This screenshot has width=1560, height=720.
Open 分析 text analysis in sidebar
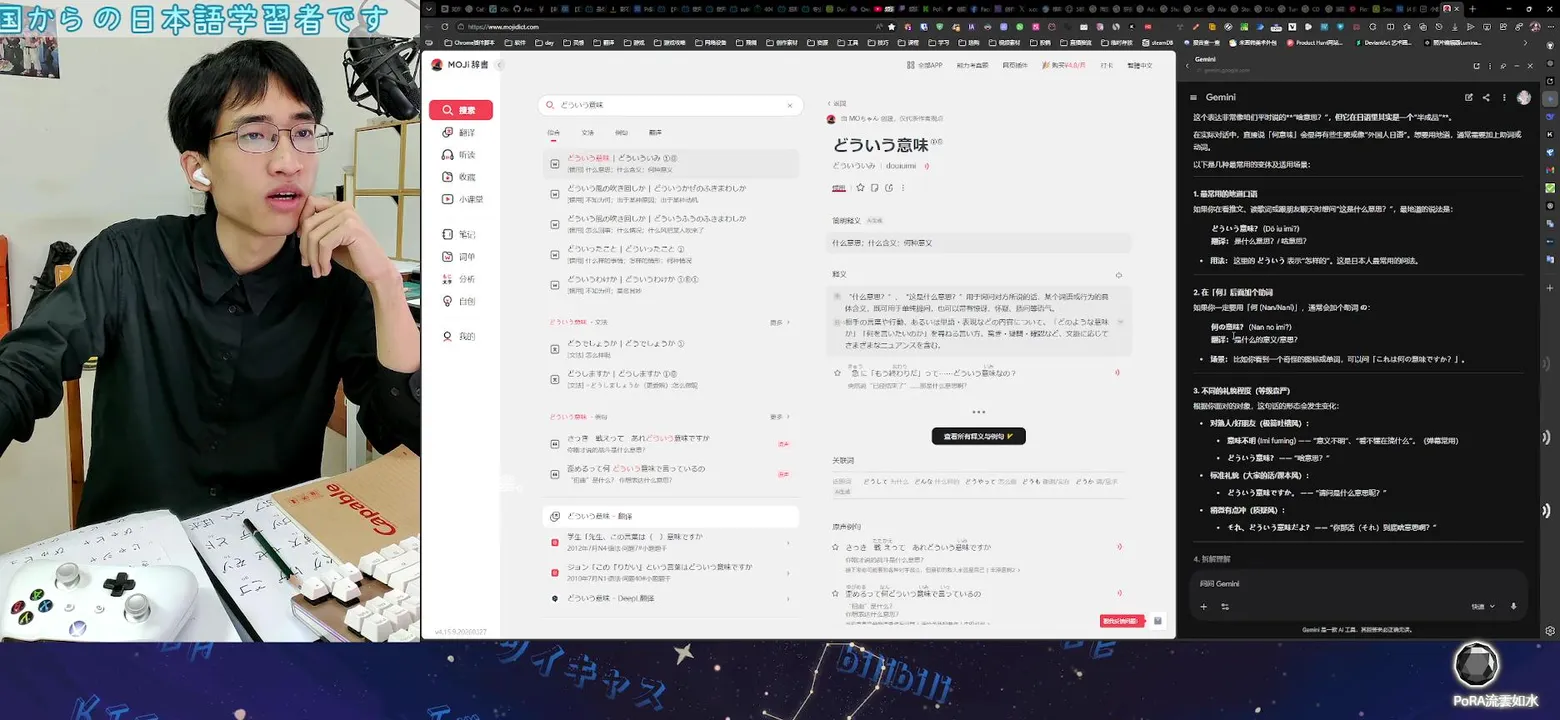(x=460, y=279)
